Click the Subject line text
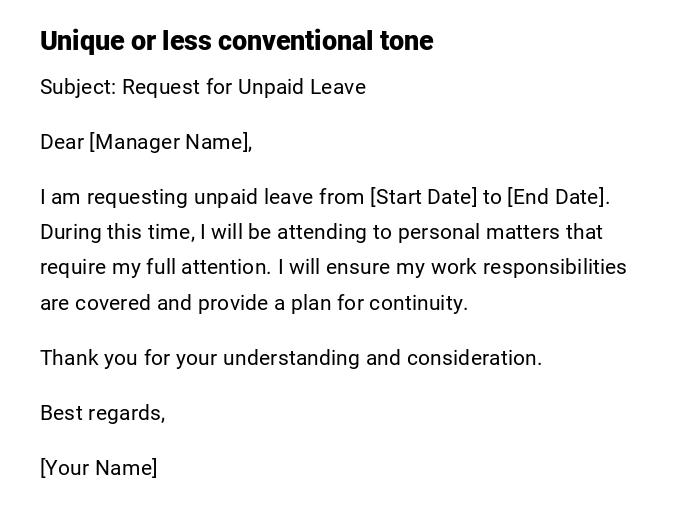 (203, 87)
